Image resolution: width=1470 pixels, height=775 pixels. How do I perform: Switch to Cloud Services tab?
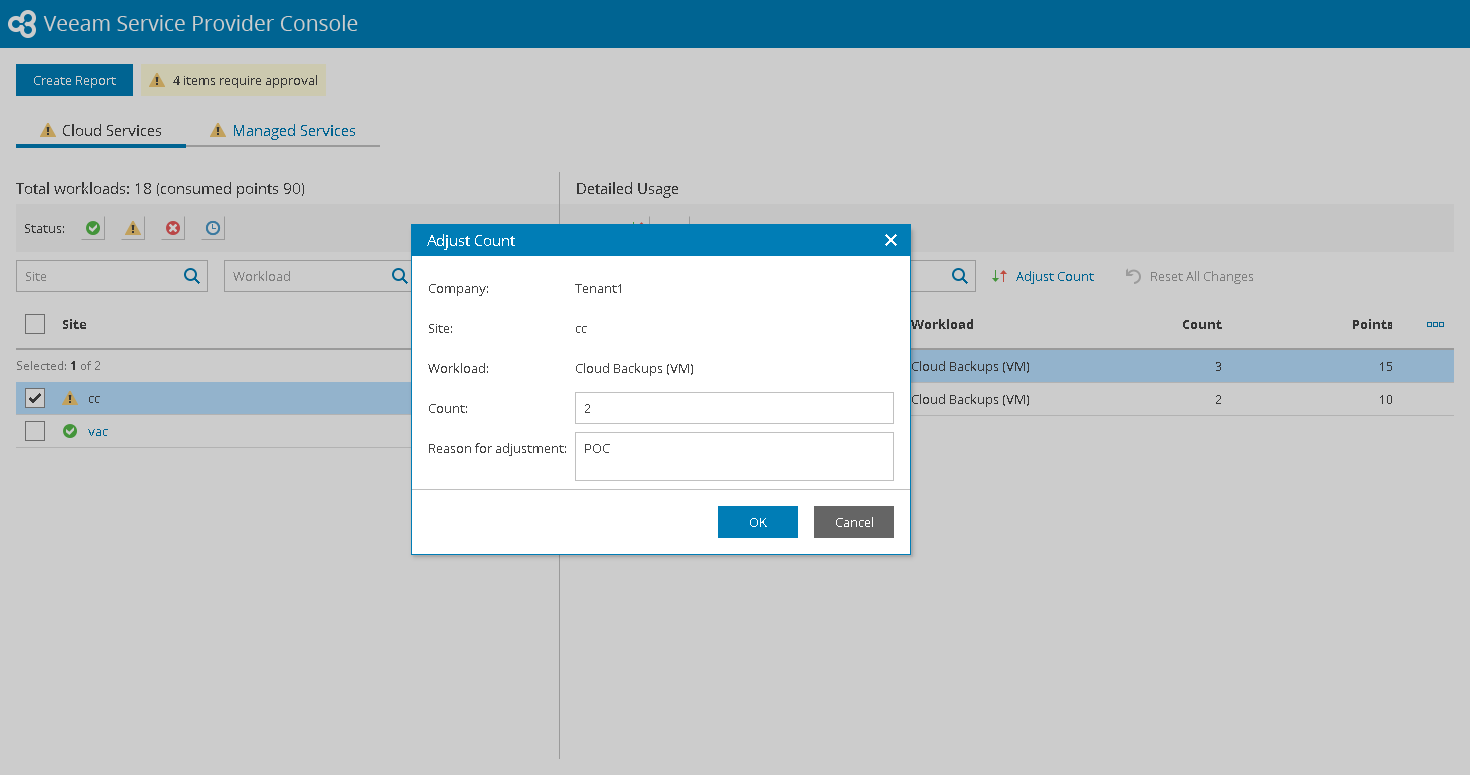click(x=101, y=131)
